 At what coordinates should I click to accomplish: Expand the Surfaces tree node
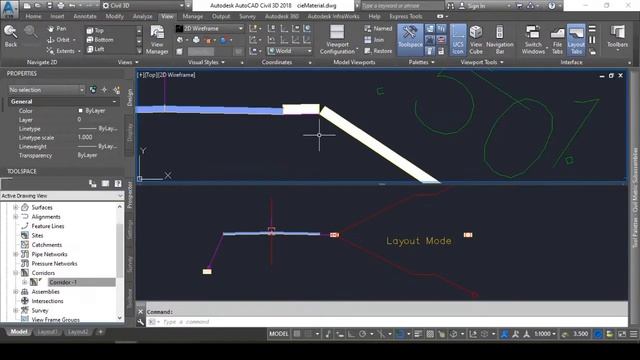16,207
